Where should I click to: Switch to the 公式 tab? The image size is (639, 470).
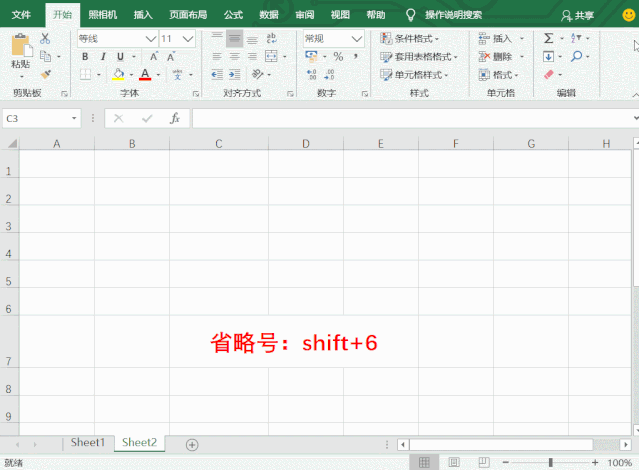(x=233, y=15)
